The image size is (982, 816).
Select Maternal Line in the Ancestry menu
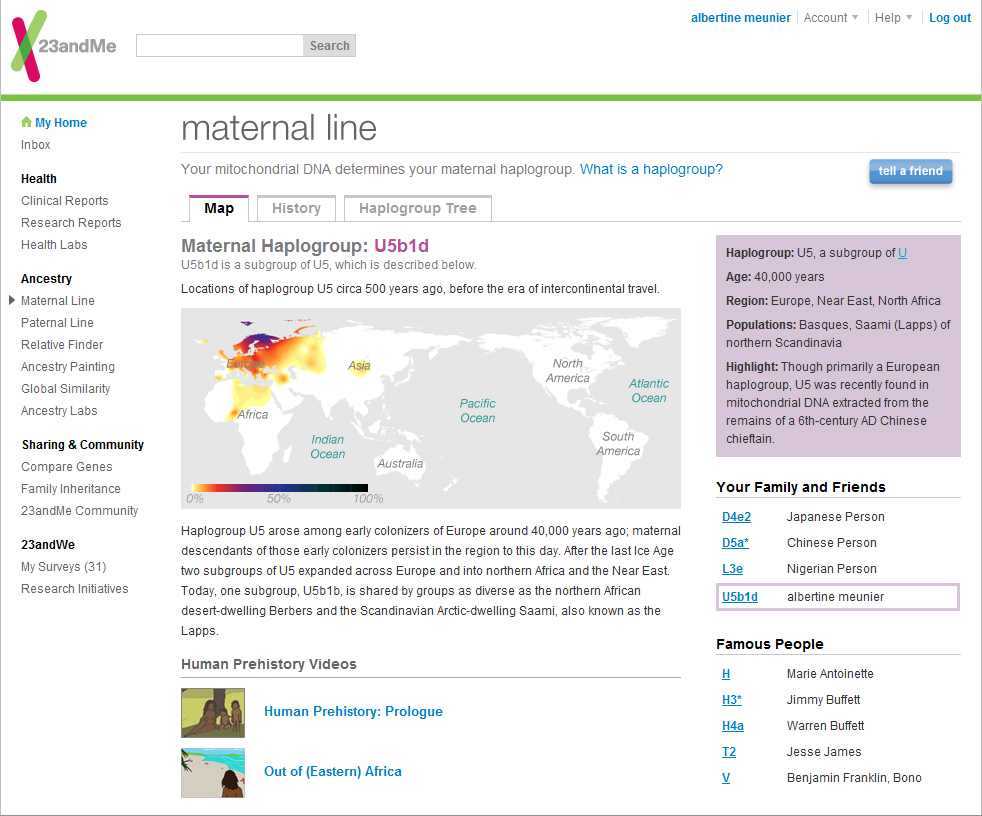click(58, 301)
